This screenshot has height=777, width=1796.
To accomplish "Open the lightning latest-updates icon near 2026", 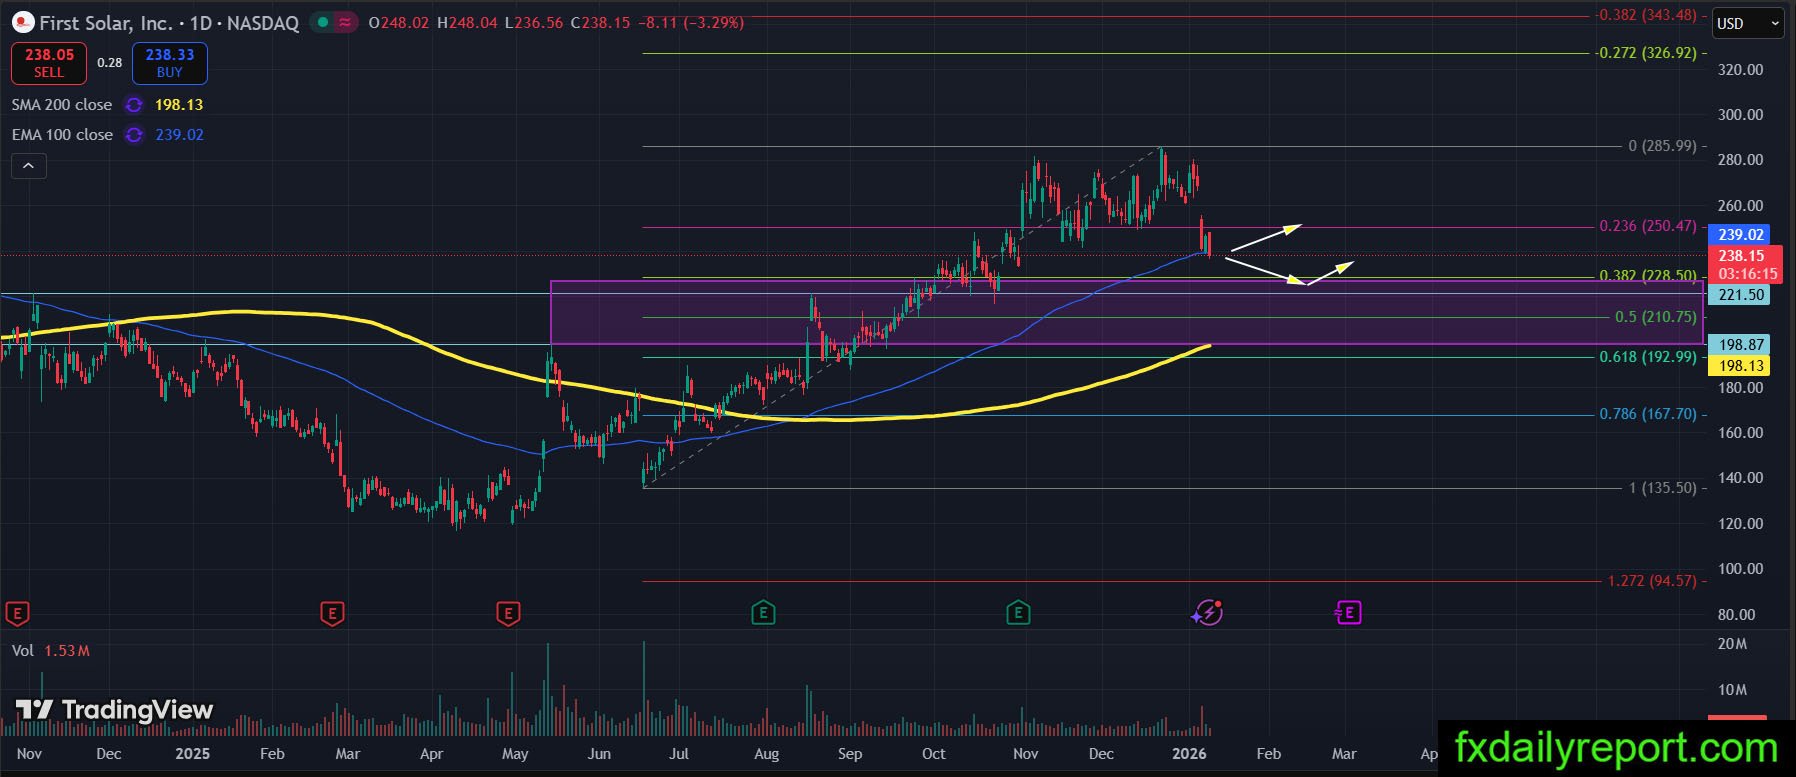I will [x=1207, y=612].
